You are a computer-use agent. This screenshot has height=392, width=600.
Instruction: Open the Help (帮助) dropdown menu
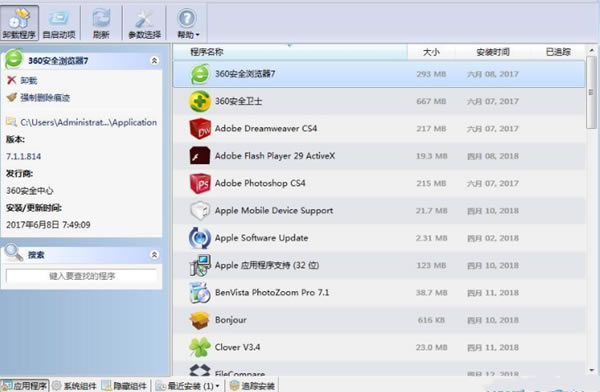pos(188,23)
